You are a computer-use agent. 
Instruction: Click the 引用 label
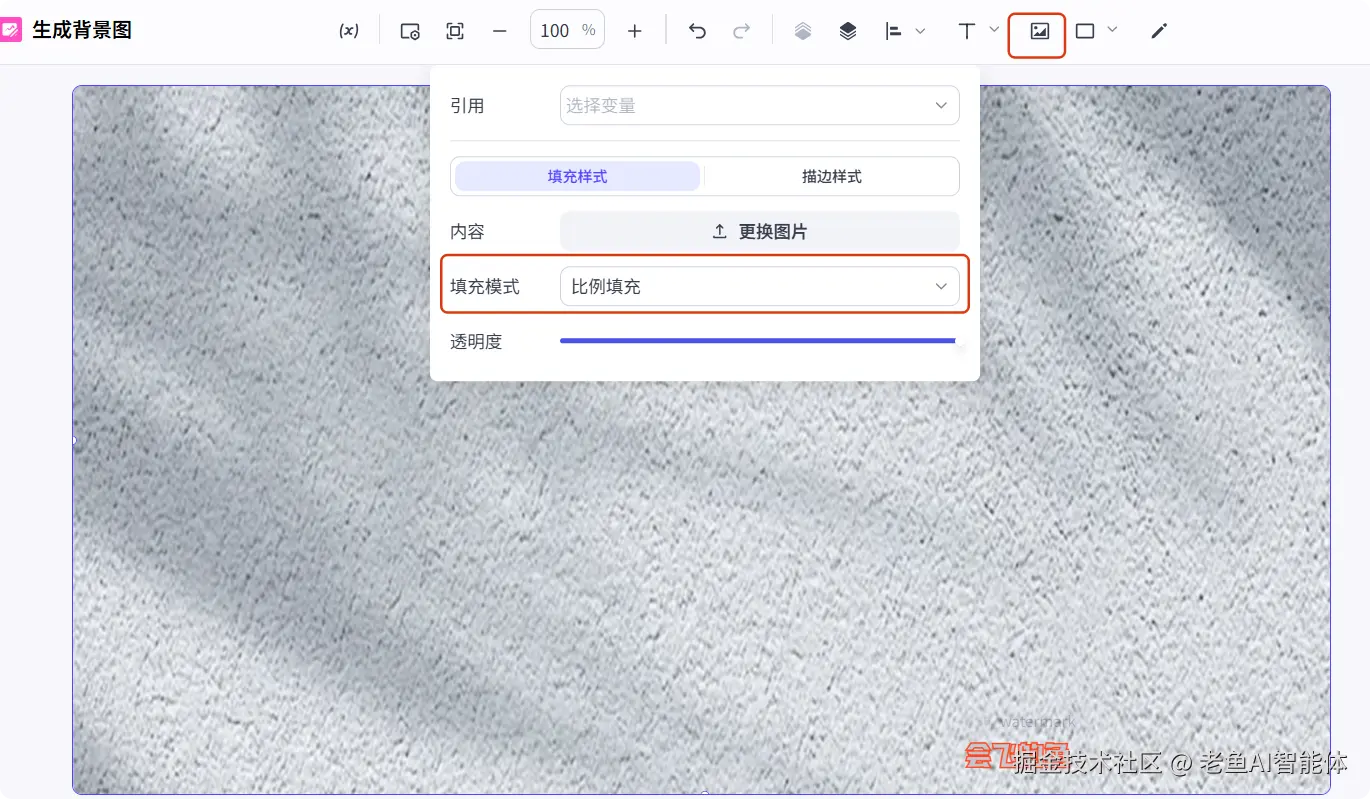467,106
